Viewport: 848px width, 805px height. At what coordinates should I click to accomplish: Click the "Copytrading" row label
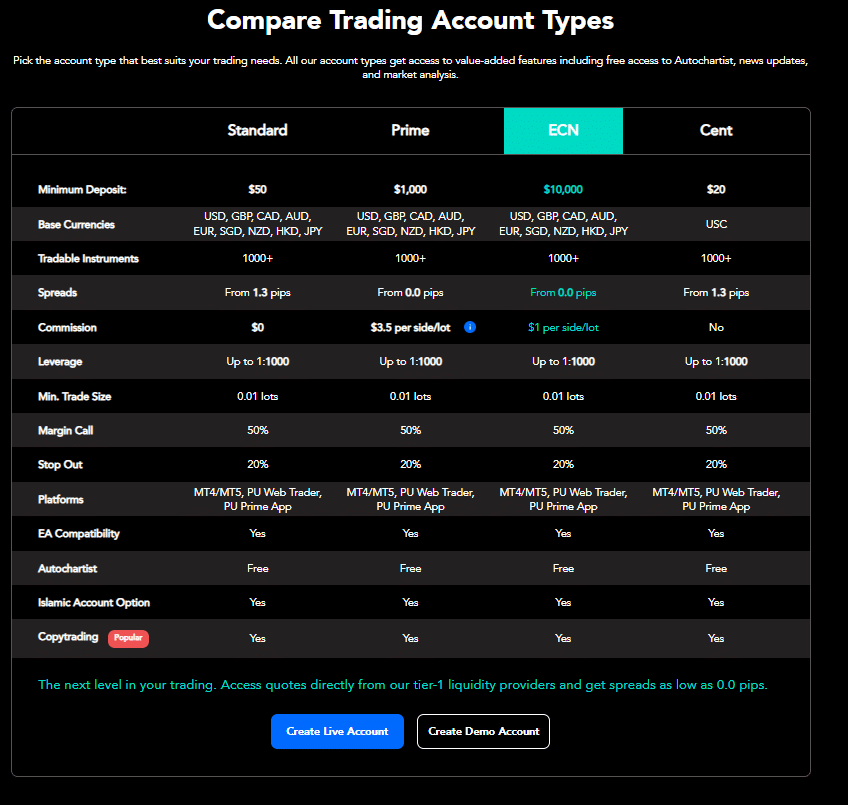click(x=68, y=637)
